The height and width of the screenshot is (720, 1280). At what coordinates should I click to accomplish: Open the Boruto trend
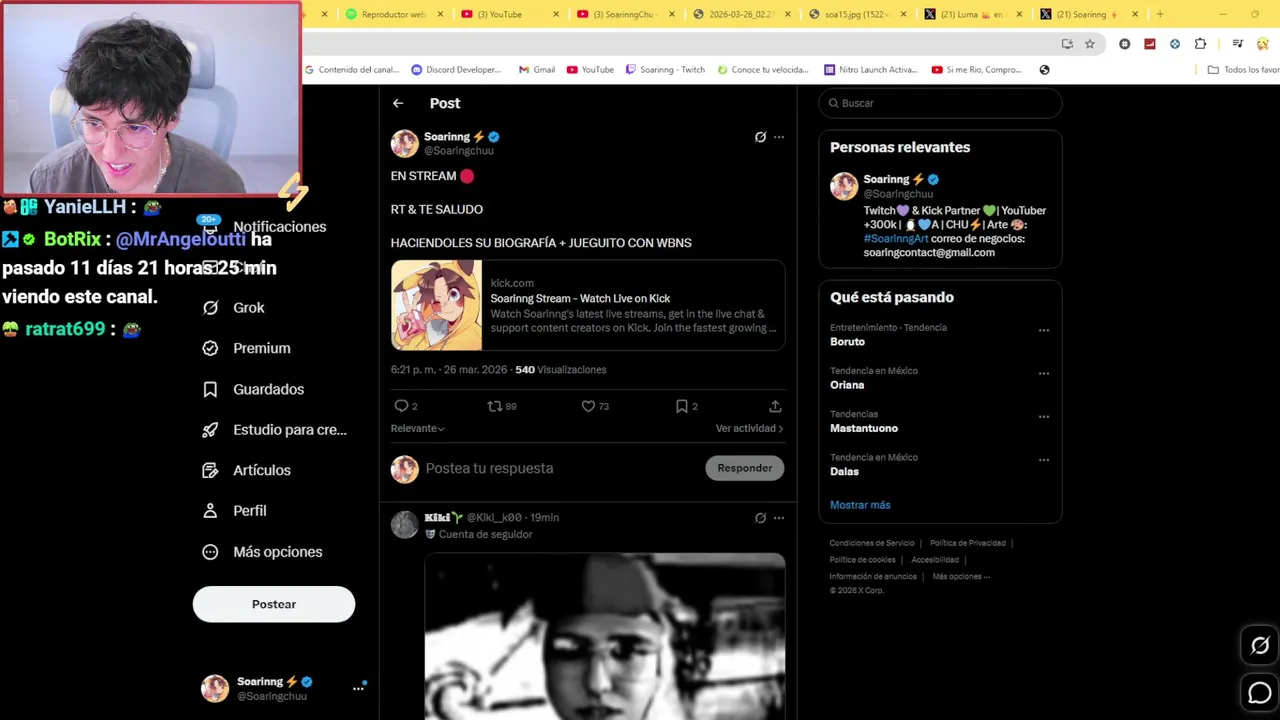click(847, 342)
